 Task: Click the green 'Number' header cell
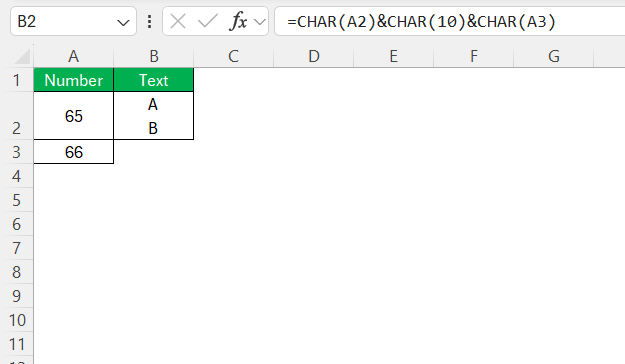[74, 80]
